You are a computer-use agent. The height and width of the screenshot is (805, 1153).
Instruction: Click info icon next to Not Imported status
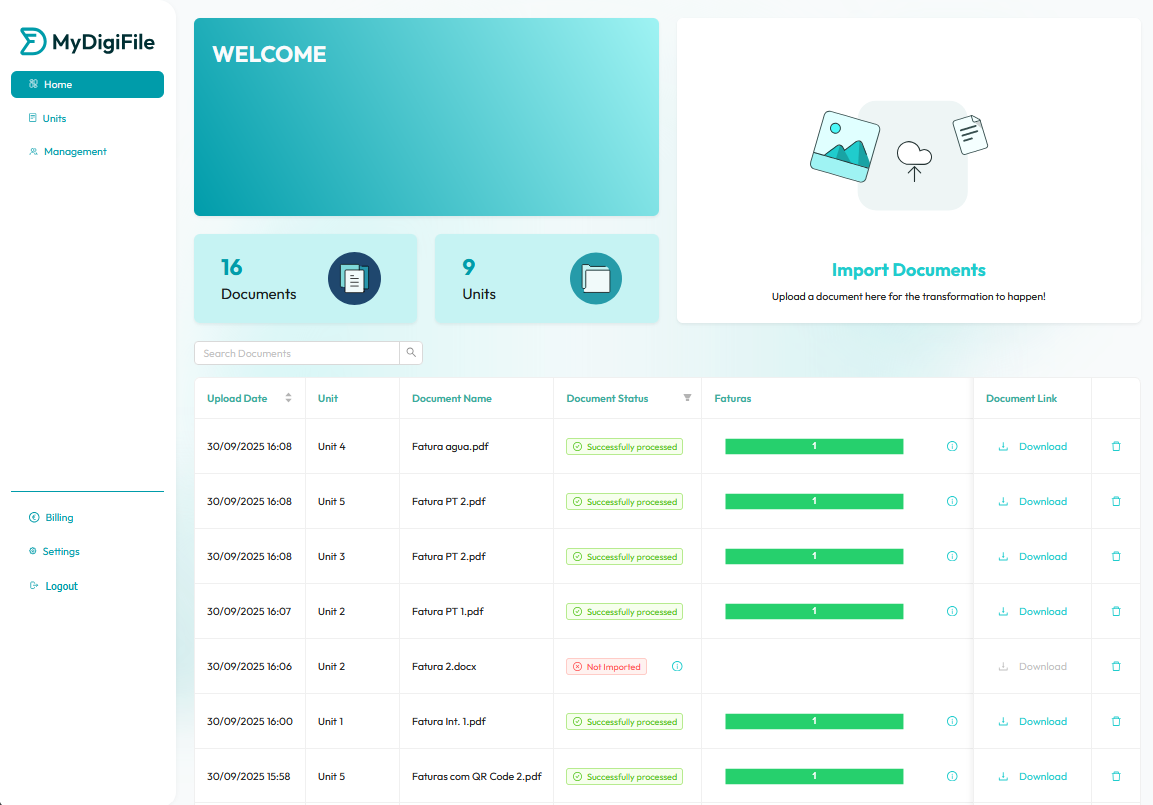click(x=677, y=667)
